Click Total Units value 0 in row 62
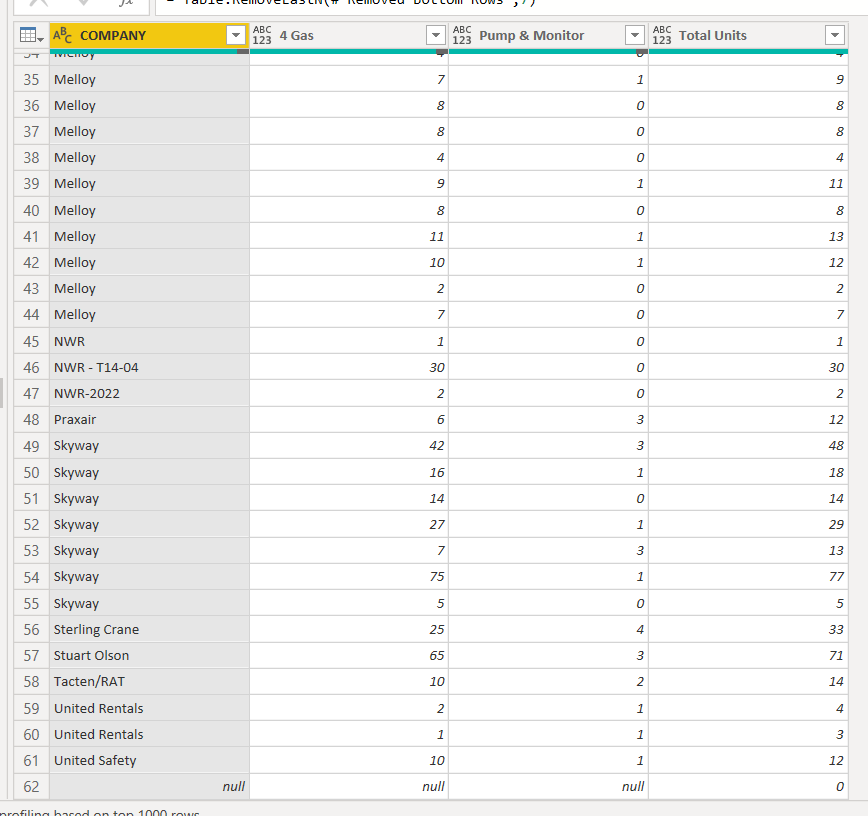Viewport: 868px width, 816px height. (x=748, y=787)
